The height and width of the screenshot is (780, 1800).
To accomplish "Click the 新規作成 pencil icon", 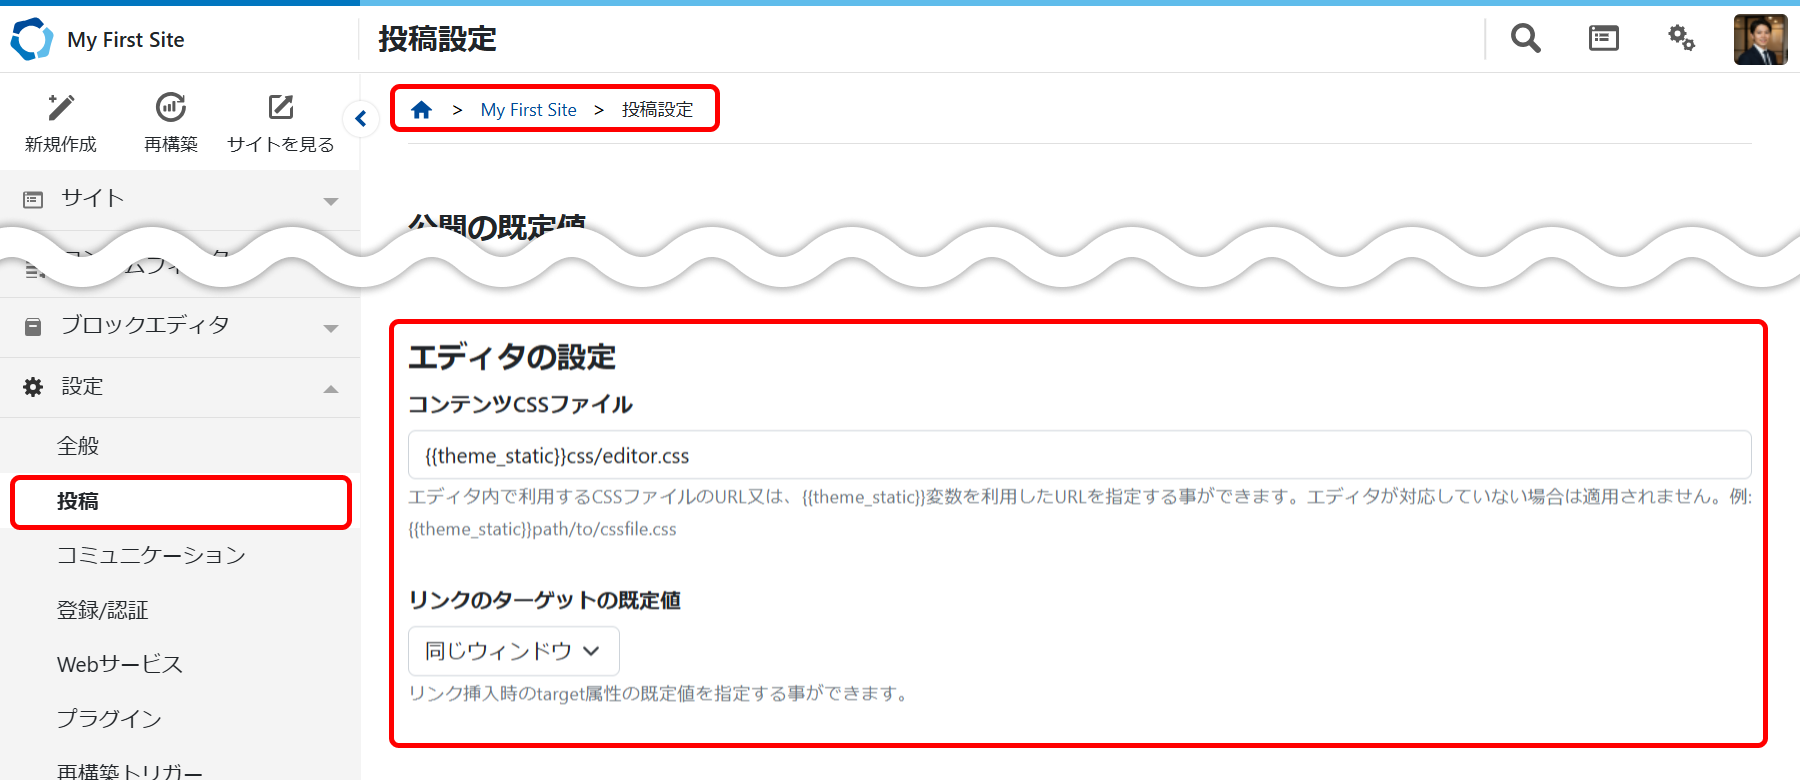I will [61, 108].
